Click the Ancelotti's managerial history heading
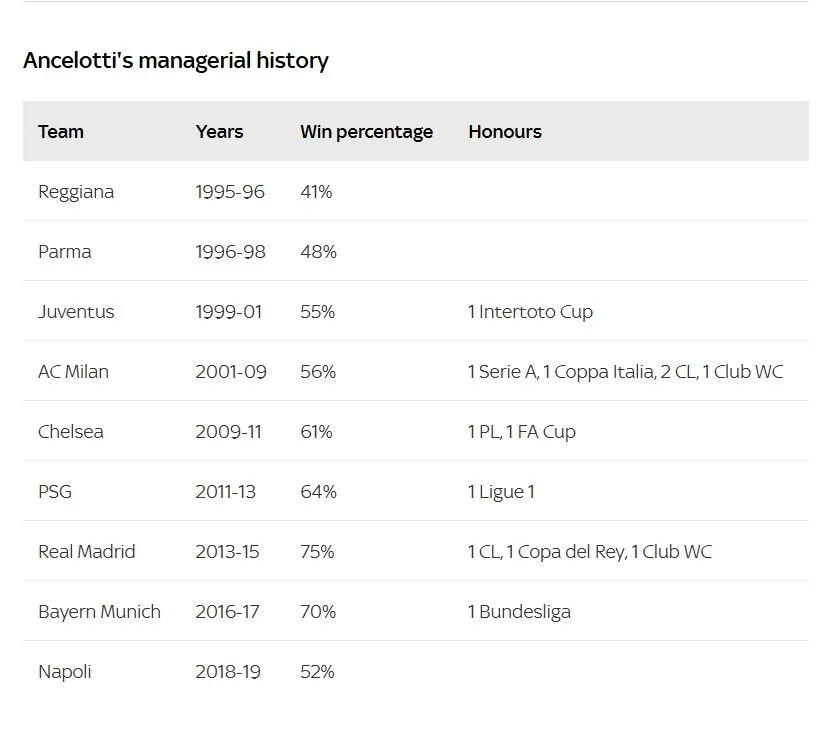822x739 pixels. (x=176, y=60)
